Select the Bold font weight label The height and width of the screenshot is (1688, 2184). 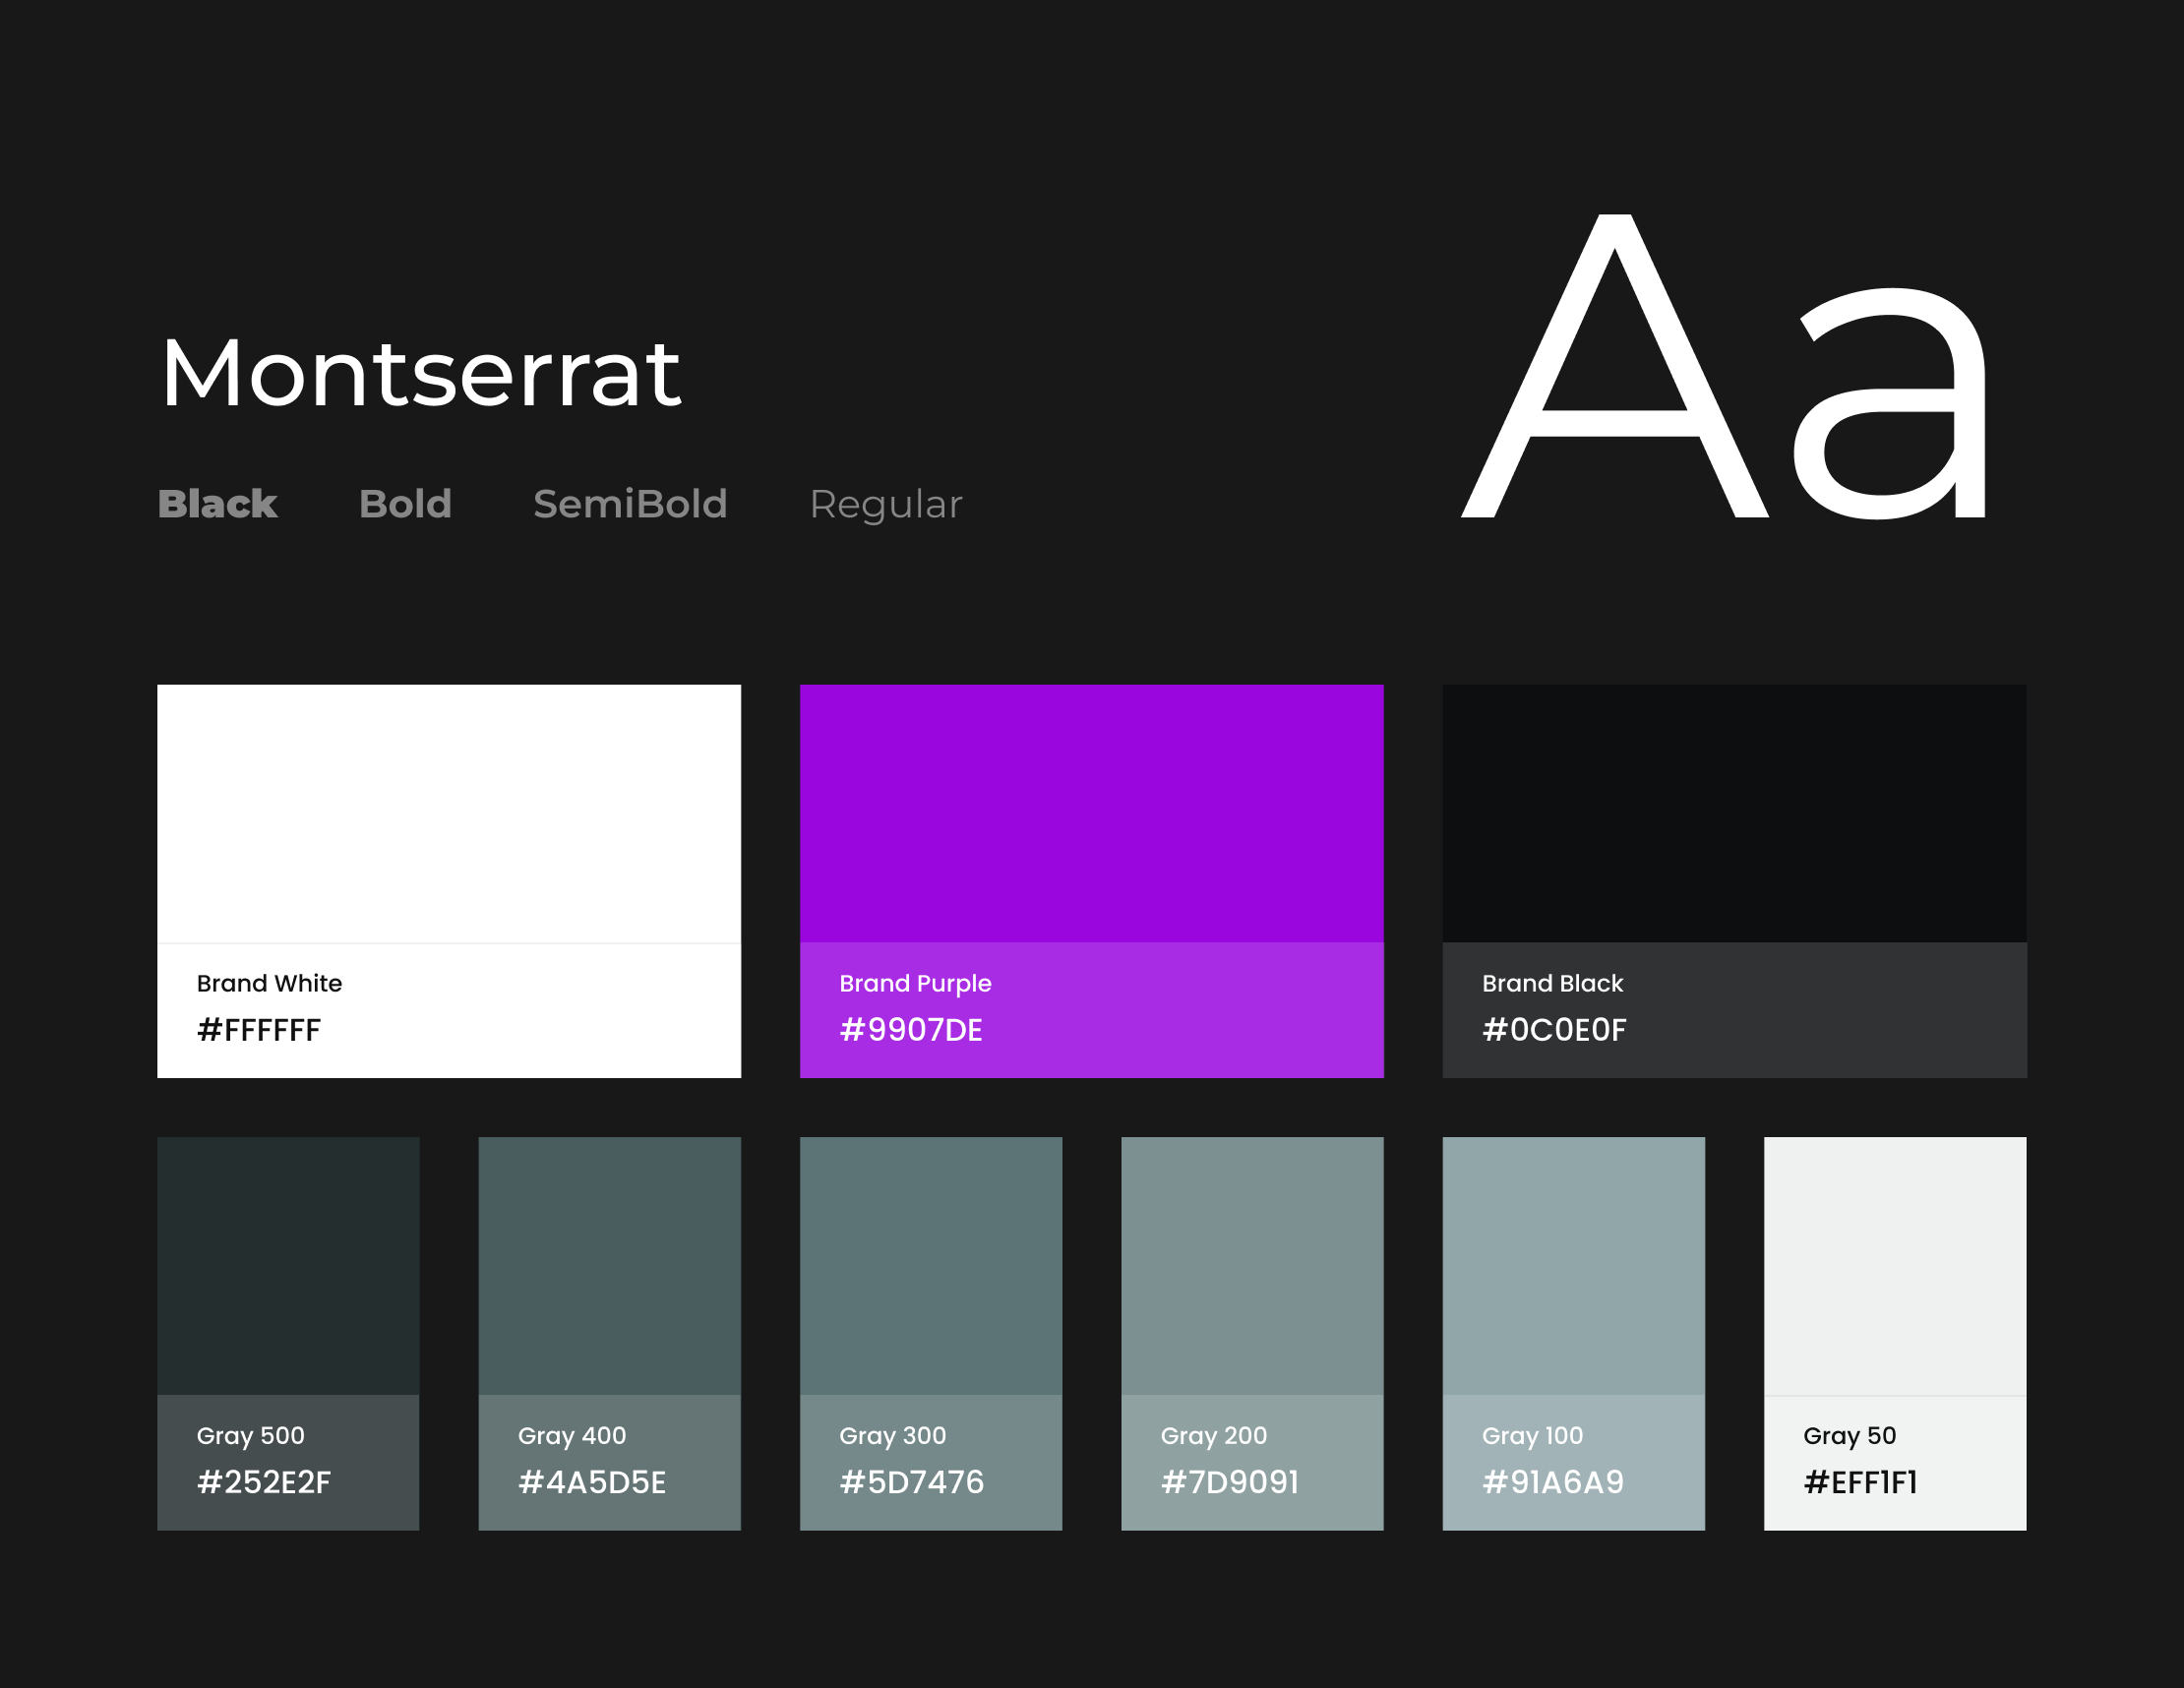pyautogui.click(x=405, y=504)
